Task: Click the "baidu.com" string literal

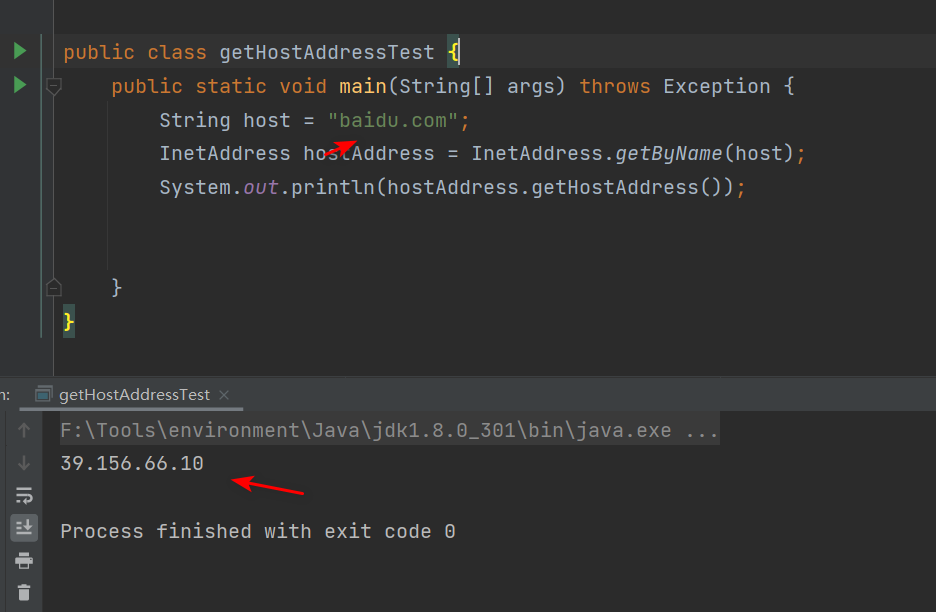Action: click(393, 120)
